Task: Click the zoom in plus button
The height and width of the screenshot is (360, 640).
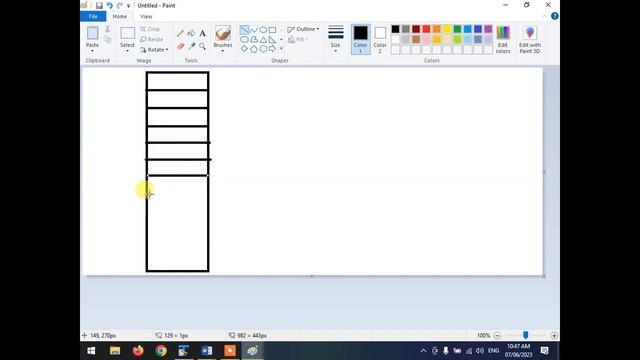Action: pos(554,336)
